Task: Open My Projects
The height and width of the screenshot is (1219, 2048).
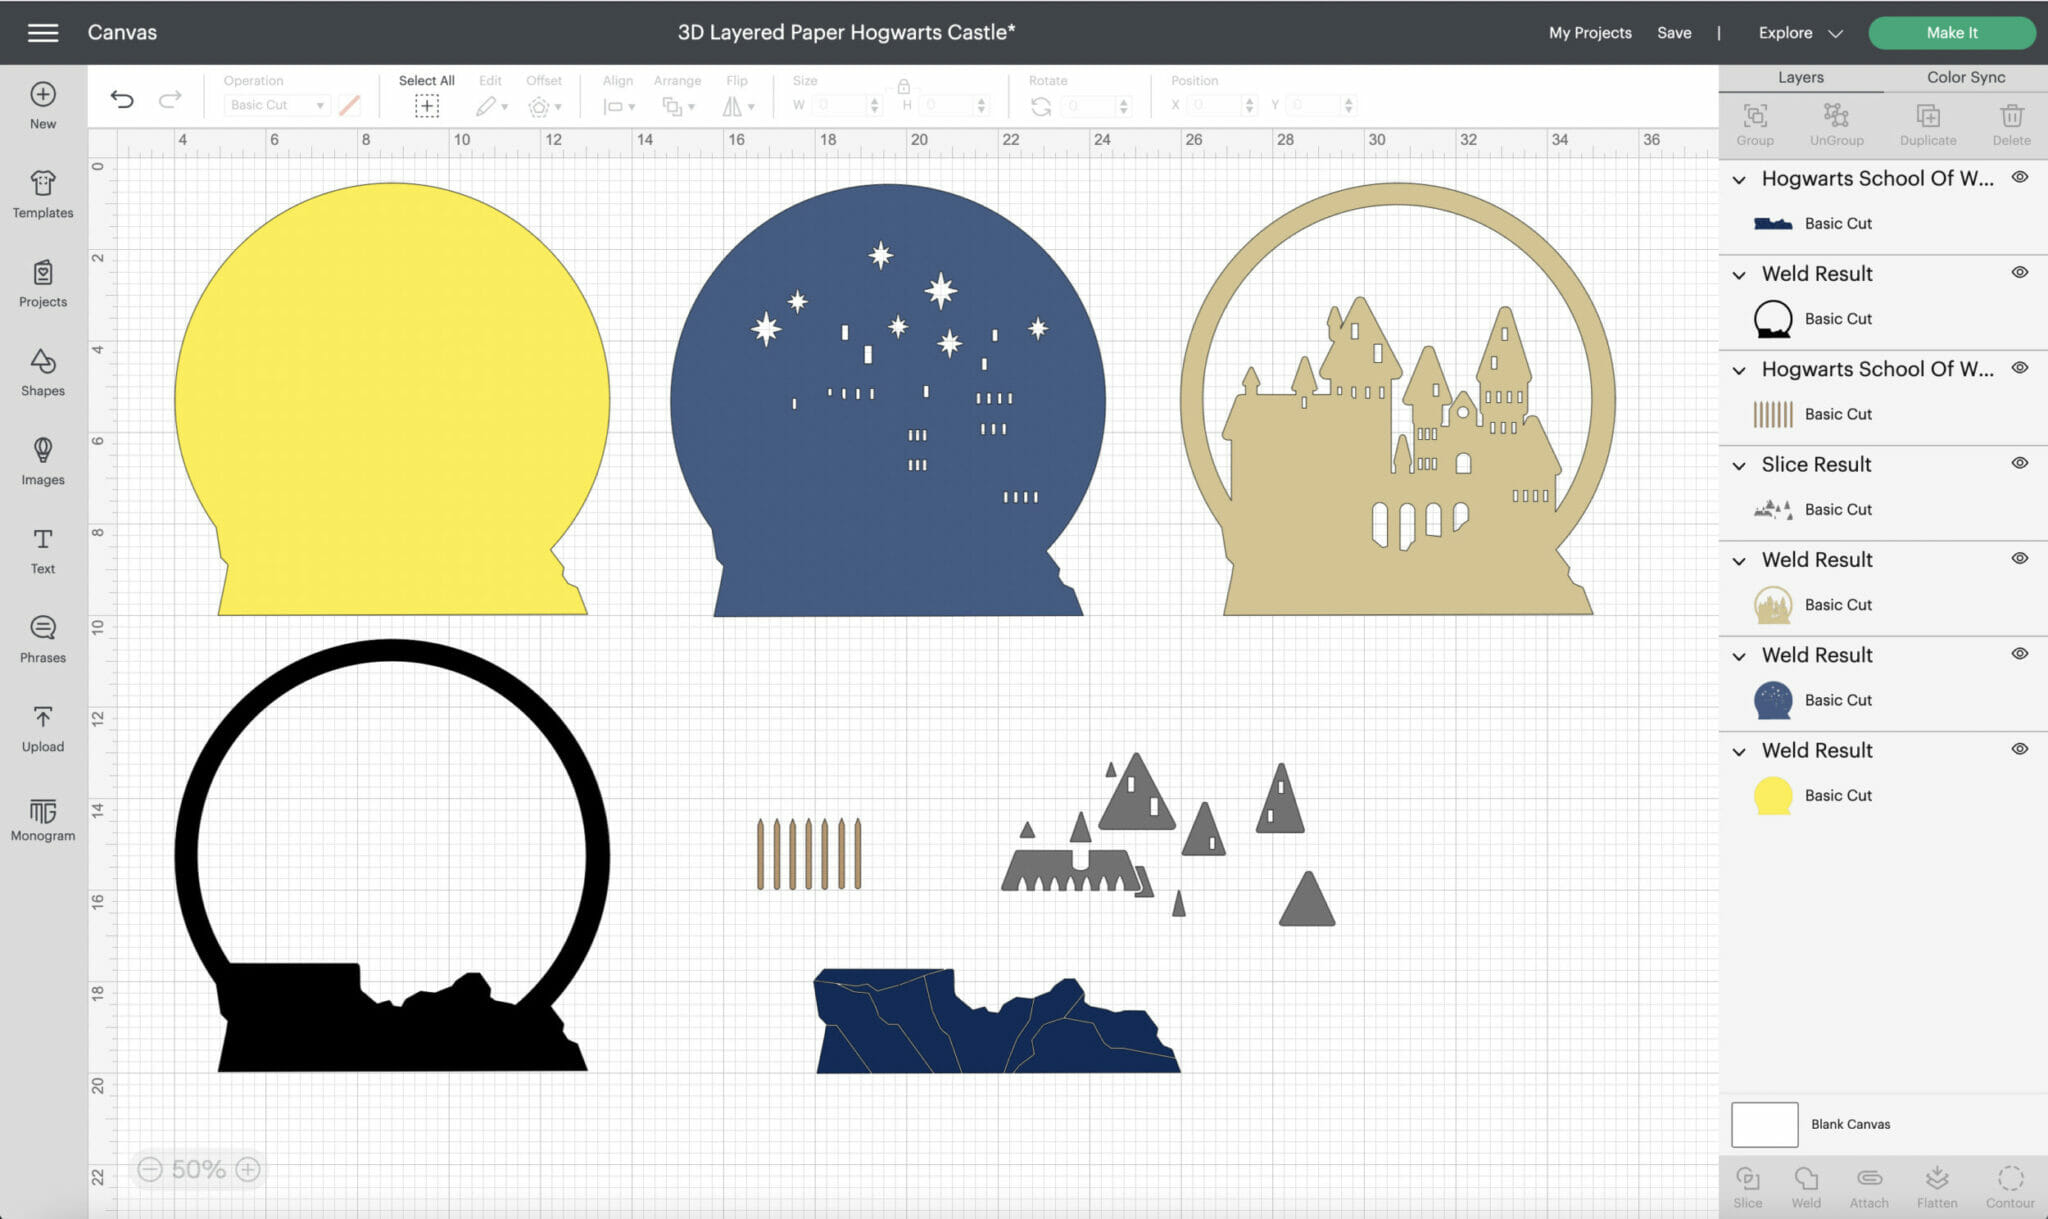Action: [1590, 33]
